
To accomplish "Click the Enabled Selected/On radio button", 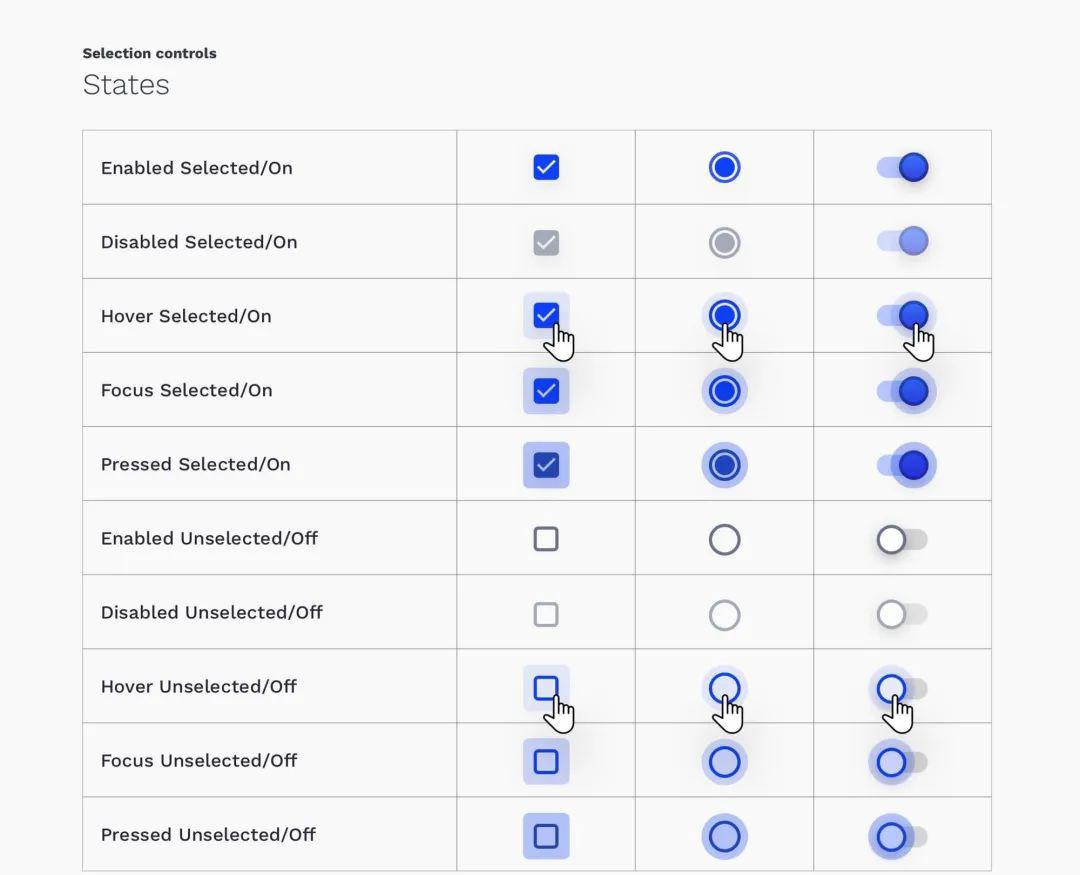I will 724,167.
